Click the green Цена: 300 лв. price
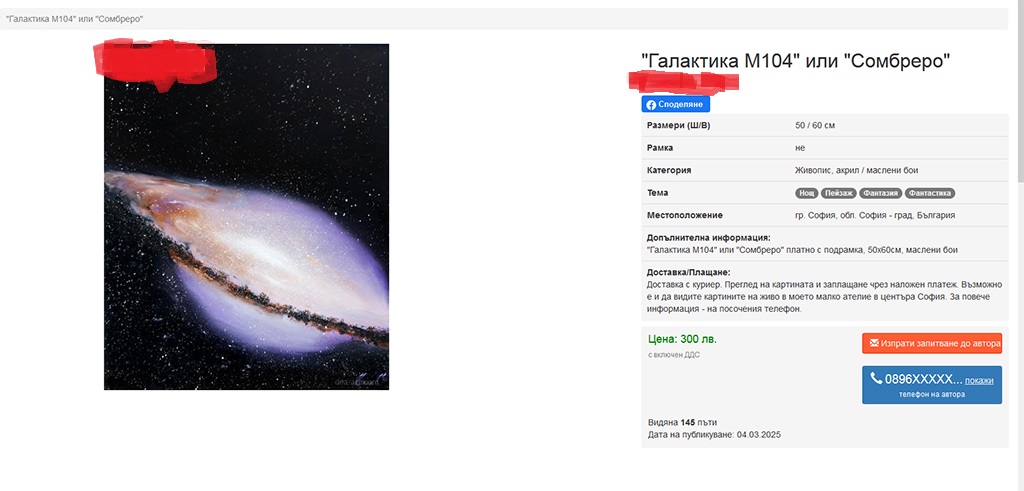The image size is (1024, 491). pos(682,339)
